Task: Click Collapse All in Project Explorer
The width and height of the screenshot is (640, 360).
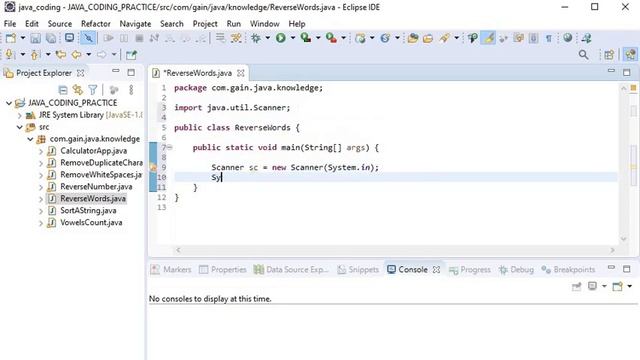Action: pos(63,90)
